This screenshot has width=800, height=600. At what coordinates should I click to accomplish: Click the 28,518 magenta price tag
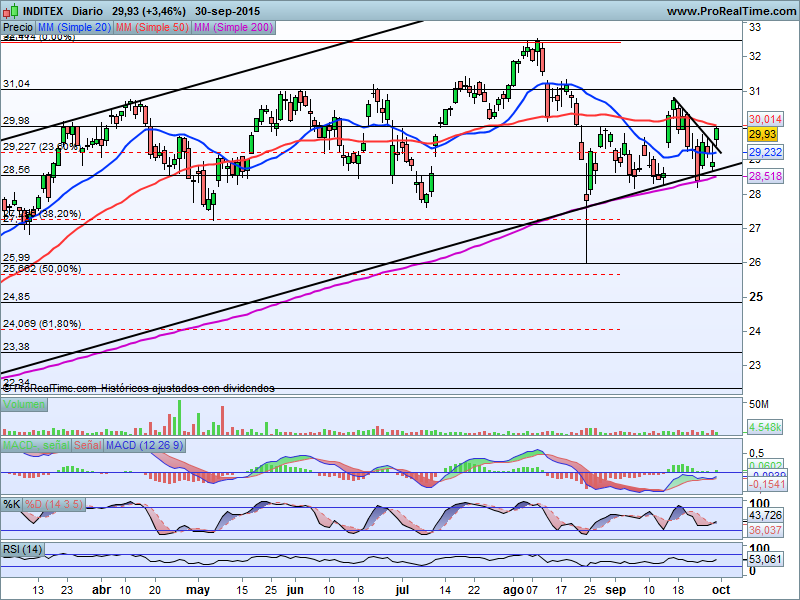point(765,177)
